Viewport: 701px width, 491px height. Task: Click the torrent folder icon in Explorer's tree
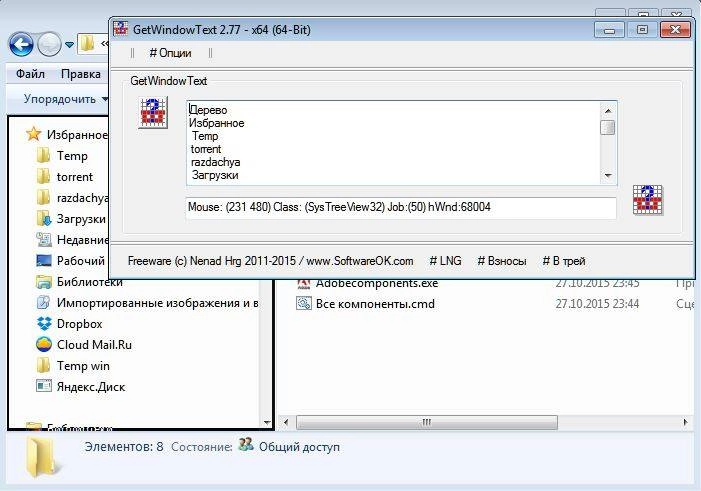(43, 176)
